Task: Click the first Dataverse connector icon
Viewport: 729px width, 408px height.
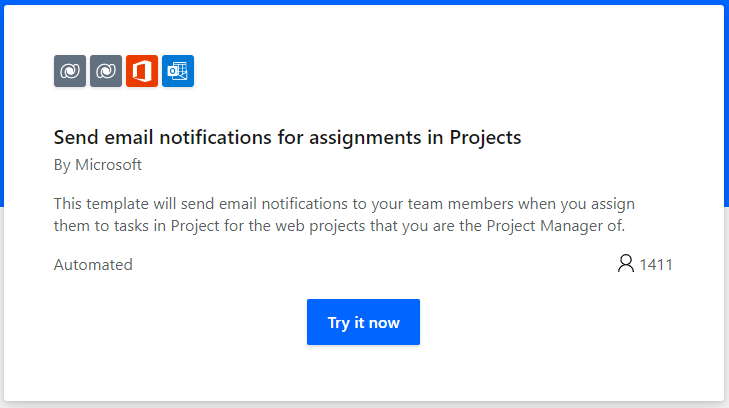Action: tap(70, 71)
